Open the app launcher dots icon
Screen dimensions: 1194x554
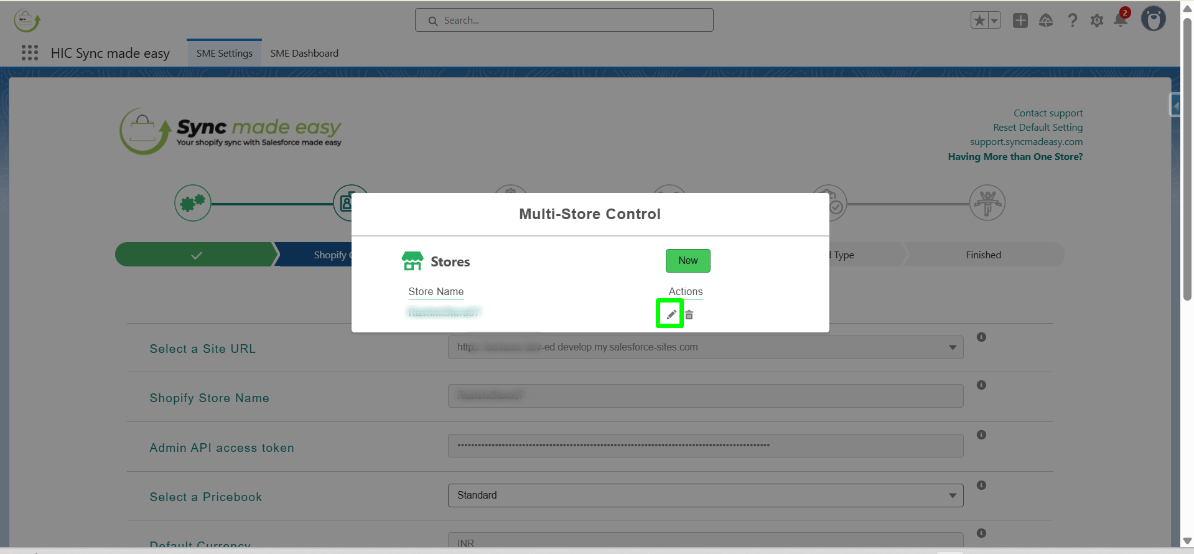(x=30, y=53)
